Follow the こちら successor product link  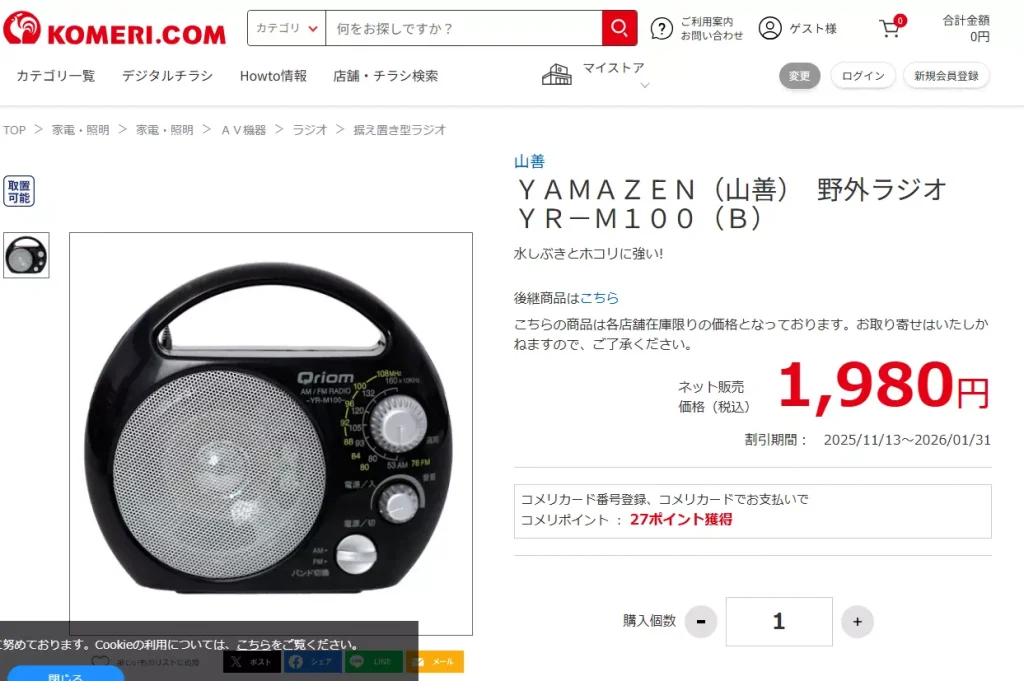click(599, 298)
